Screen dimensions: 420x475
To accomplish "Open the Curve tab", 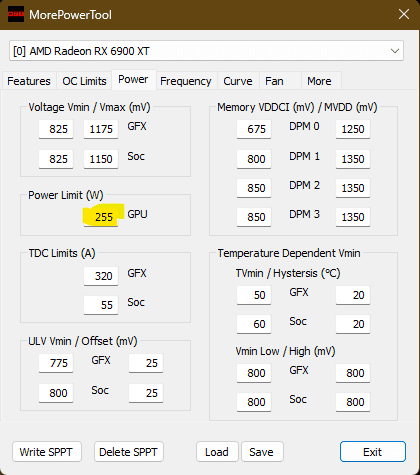I will coord(238,81).
